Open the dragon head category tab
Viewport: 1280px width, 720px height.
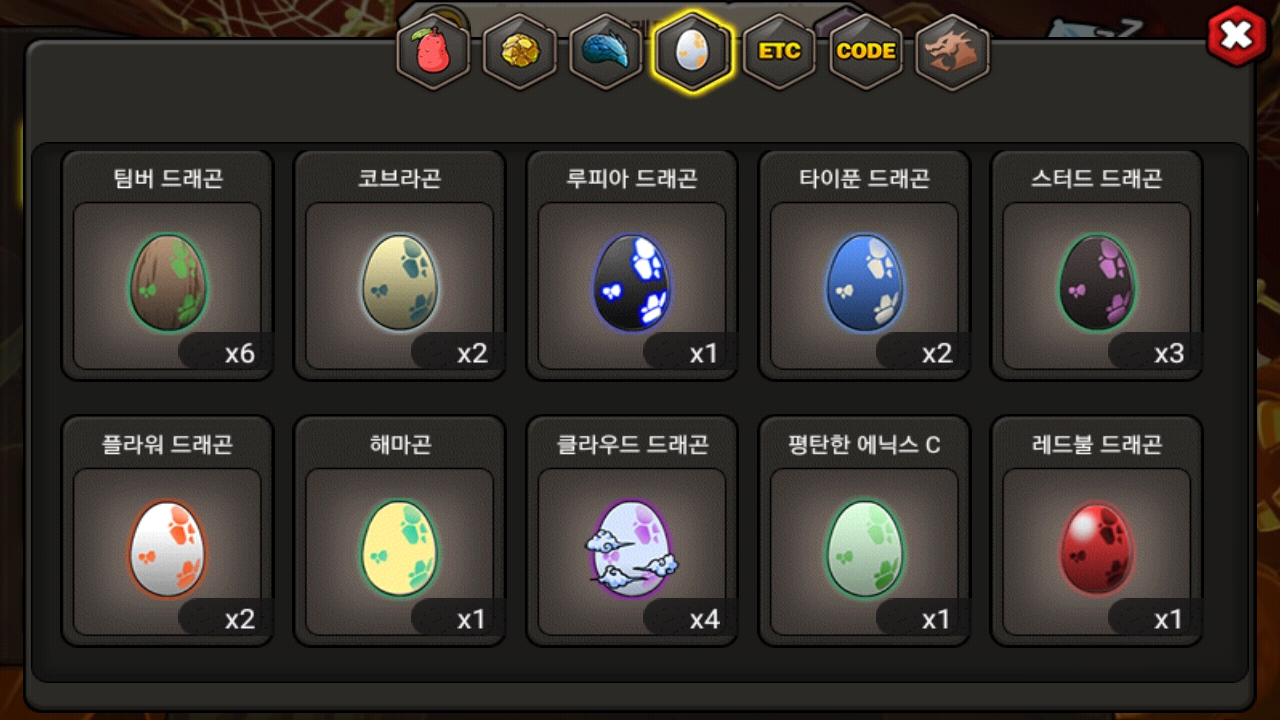(952, 52)
